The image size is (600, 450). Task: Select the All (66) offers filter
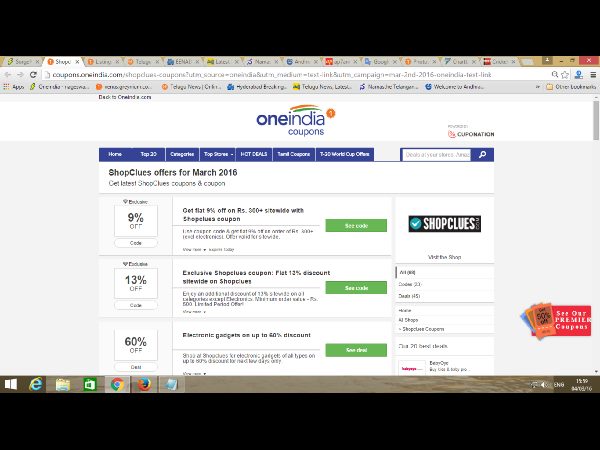tap(407, 272)
